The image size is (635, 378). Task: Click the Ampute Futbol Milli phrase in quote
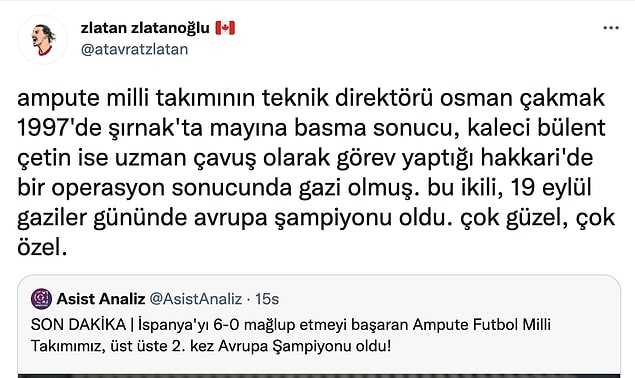(482, 325)
